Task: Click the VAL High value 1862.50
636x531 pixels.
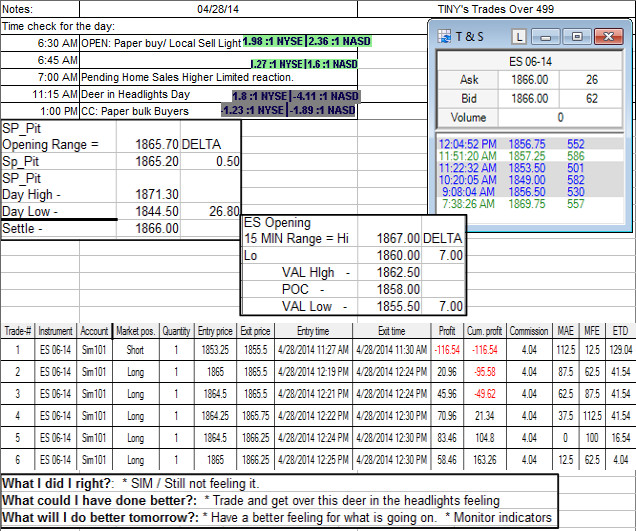Action: (x=398, y=272)
